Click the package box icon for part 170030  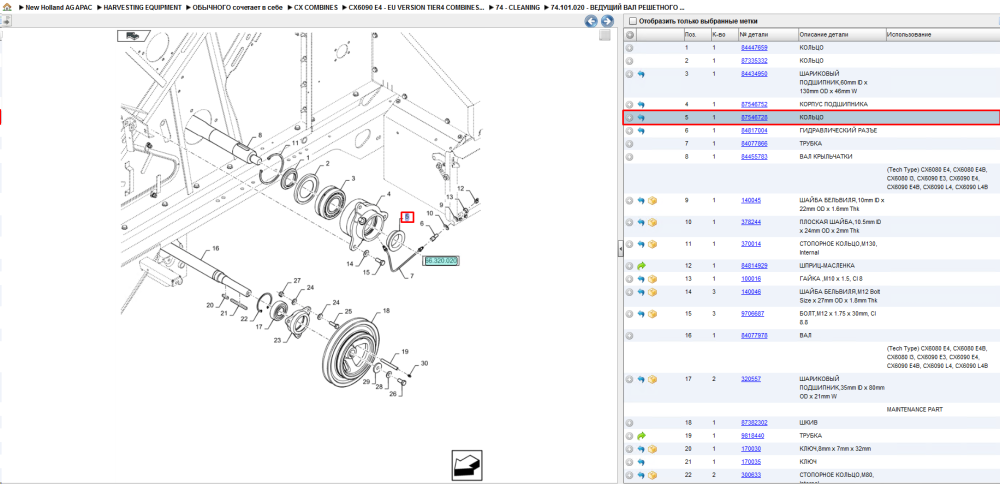pos(652,449)
